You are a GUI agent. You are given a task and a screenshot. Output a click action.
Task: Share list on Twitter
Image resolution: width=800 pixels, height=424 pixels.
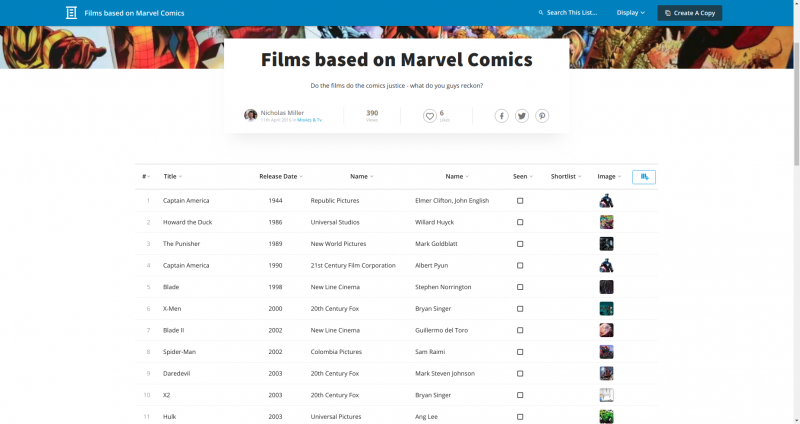[521, 116]
